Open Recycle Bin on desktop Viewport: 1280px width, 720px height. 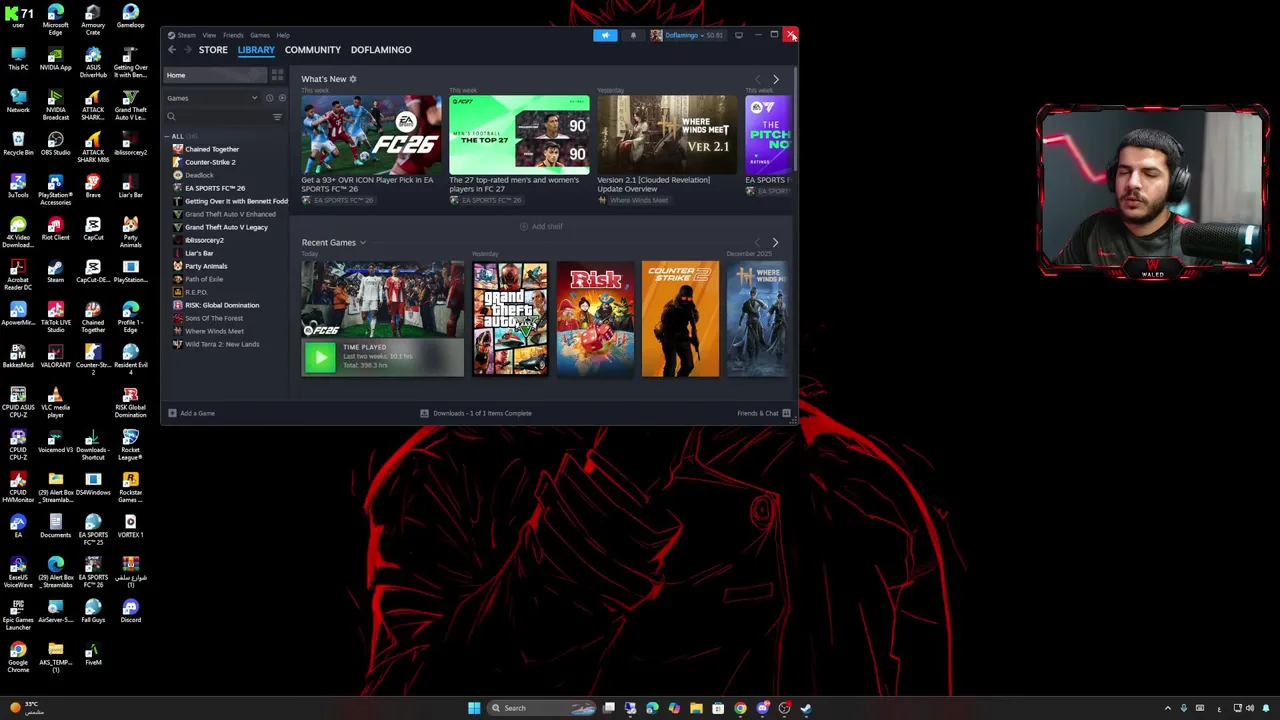(18, 142)
